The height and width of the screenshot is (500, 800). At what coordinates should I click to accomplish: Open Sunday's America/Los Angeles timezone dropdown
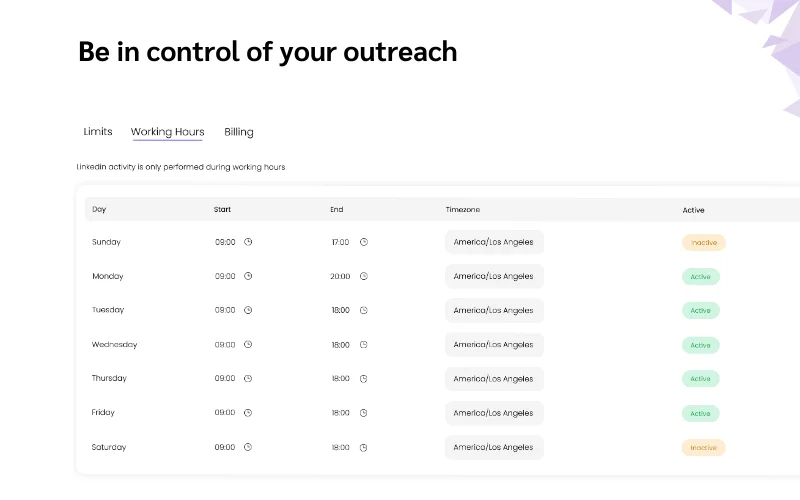coord(494,242)
